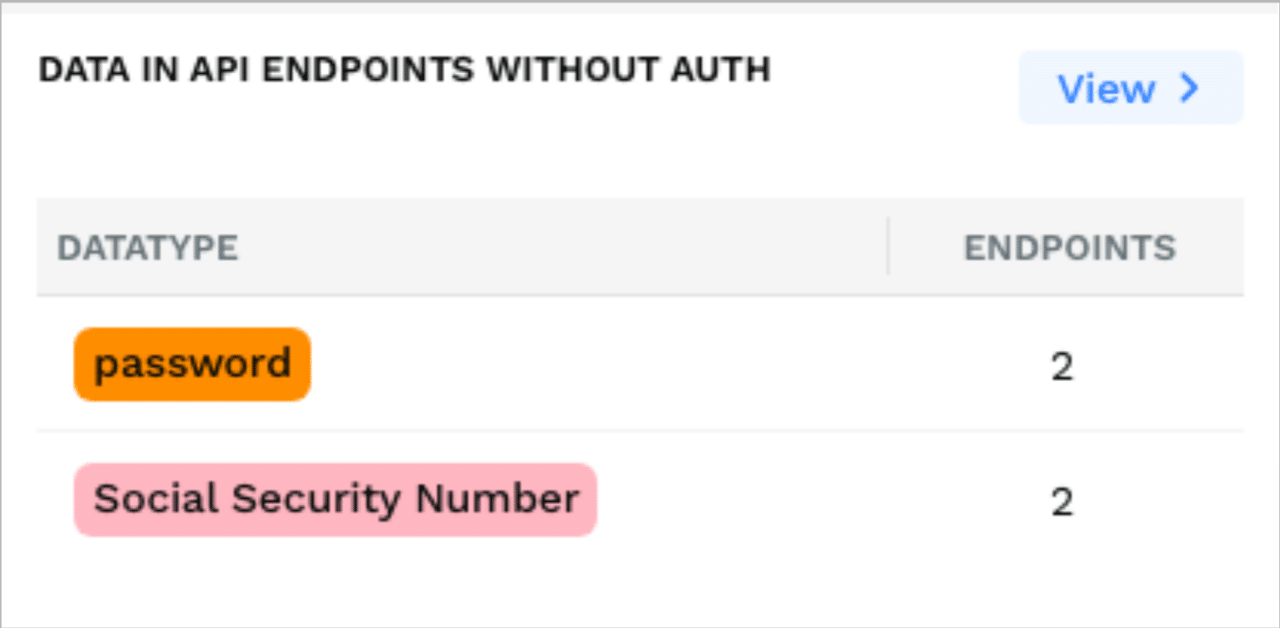Click the word View in the blue button
This screenshot has width=1280, height=628.
coord(1106,88)
